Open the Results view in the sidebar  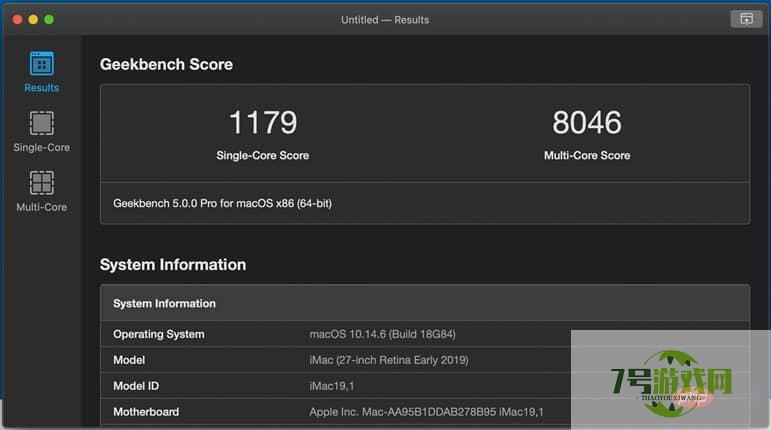tap(41, 72)
